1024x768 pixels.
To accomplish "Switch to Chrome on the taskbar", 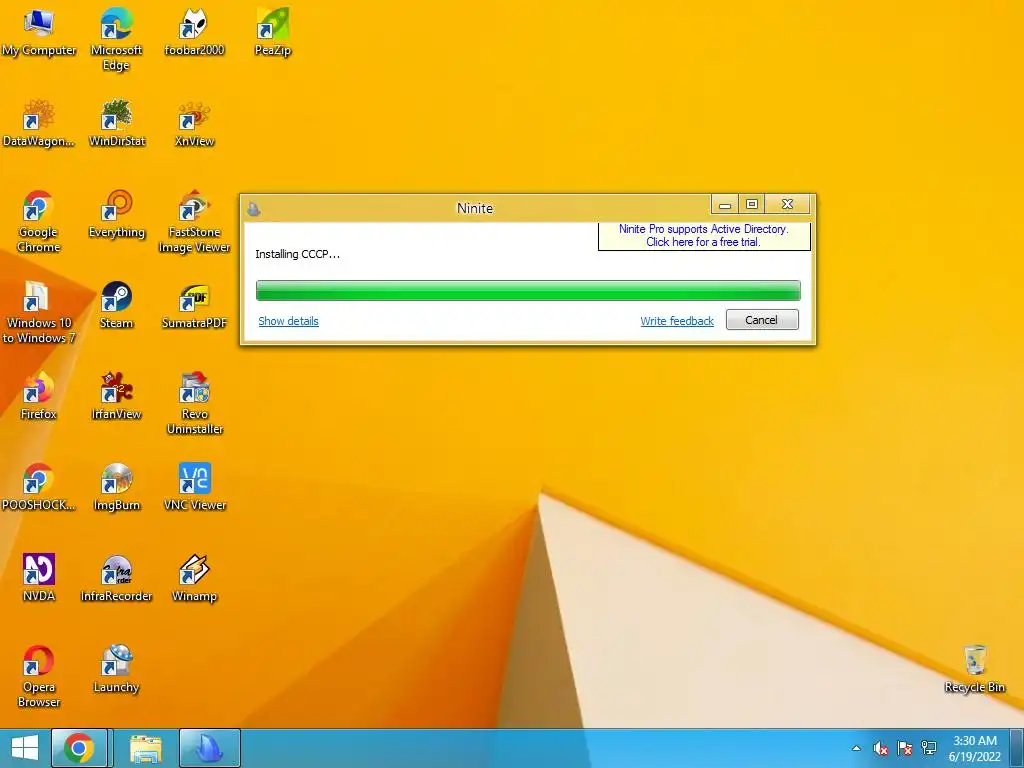I will pos(79,748).
